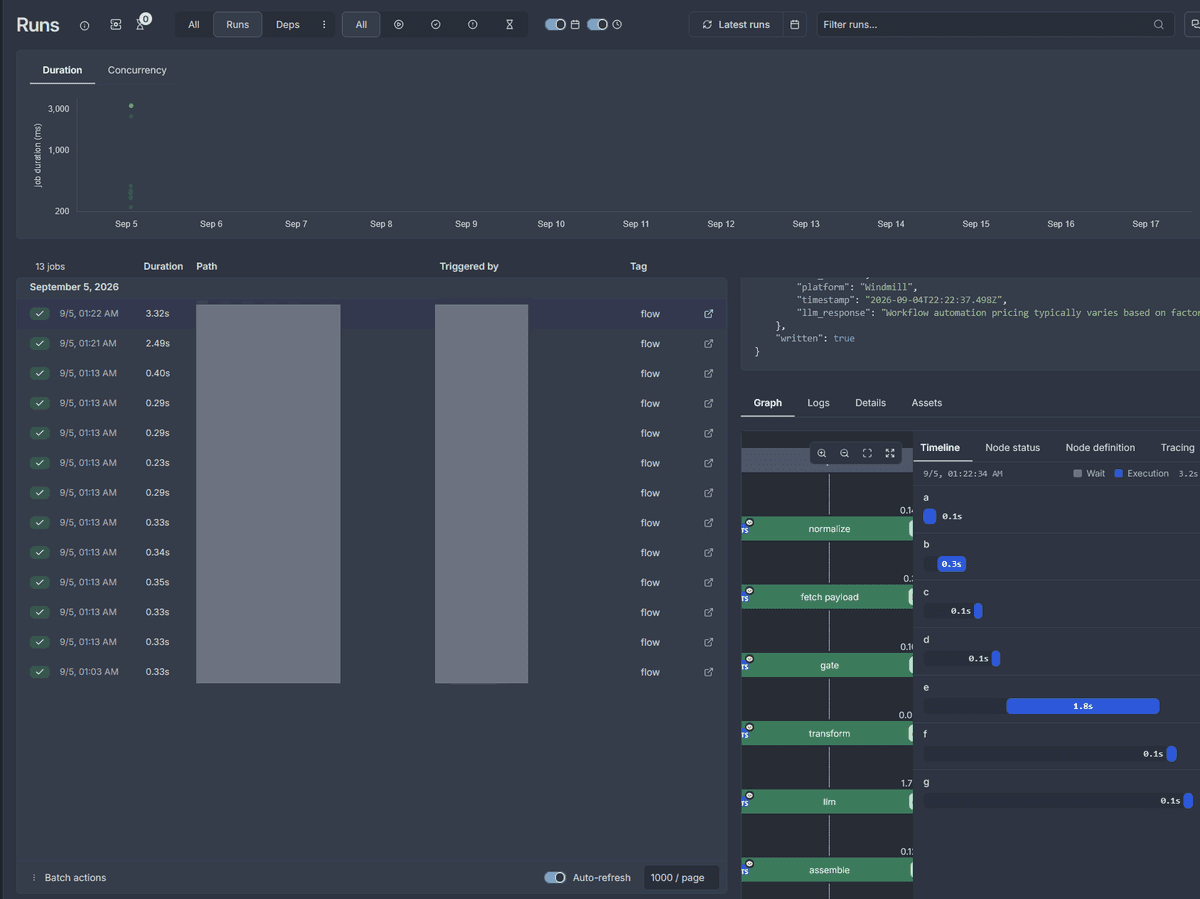Select the transform node in the graph
The width and height of the screenshot is (1200, 899).
click(x=827, y=734)
